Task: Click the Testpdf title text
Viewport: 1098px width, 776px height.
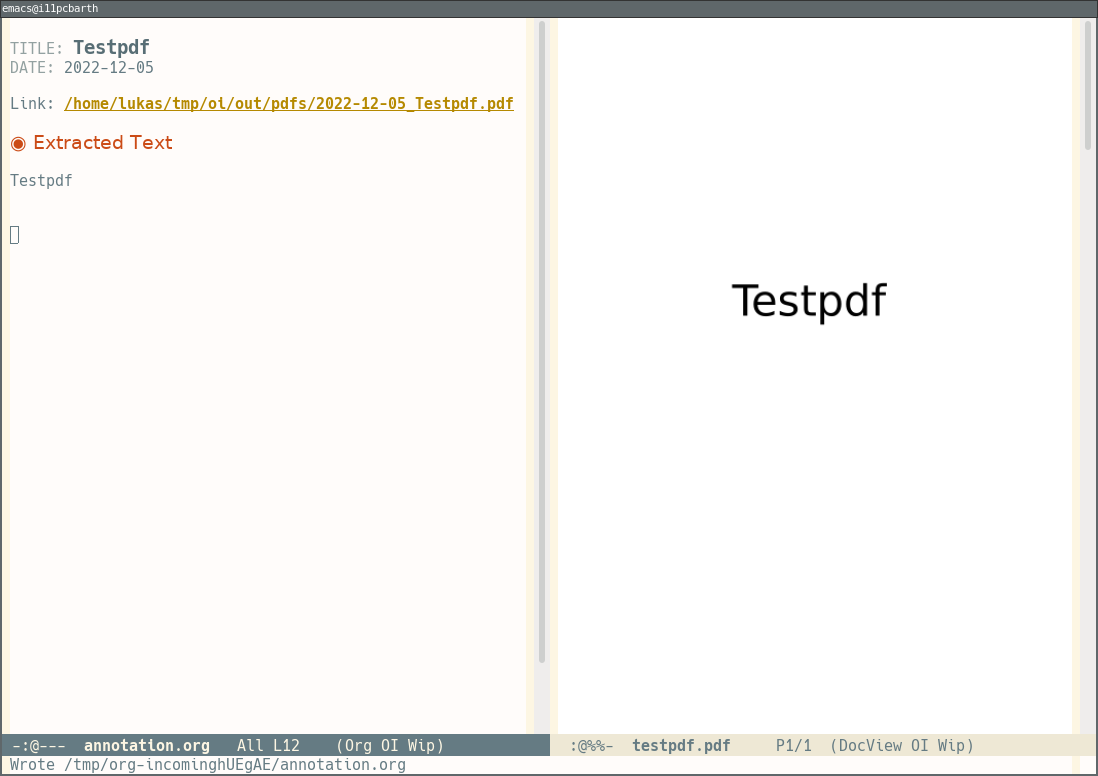Action: point(111,47)
